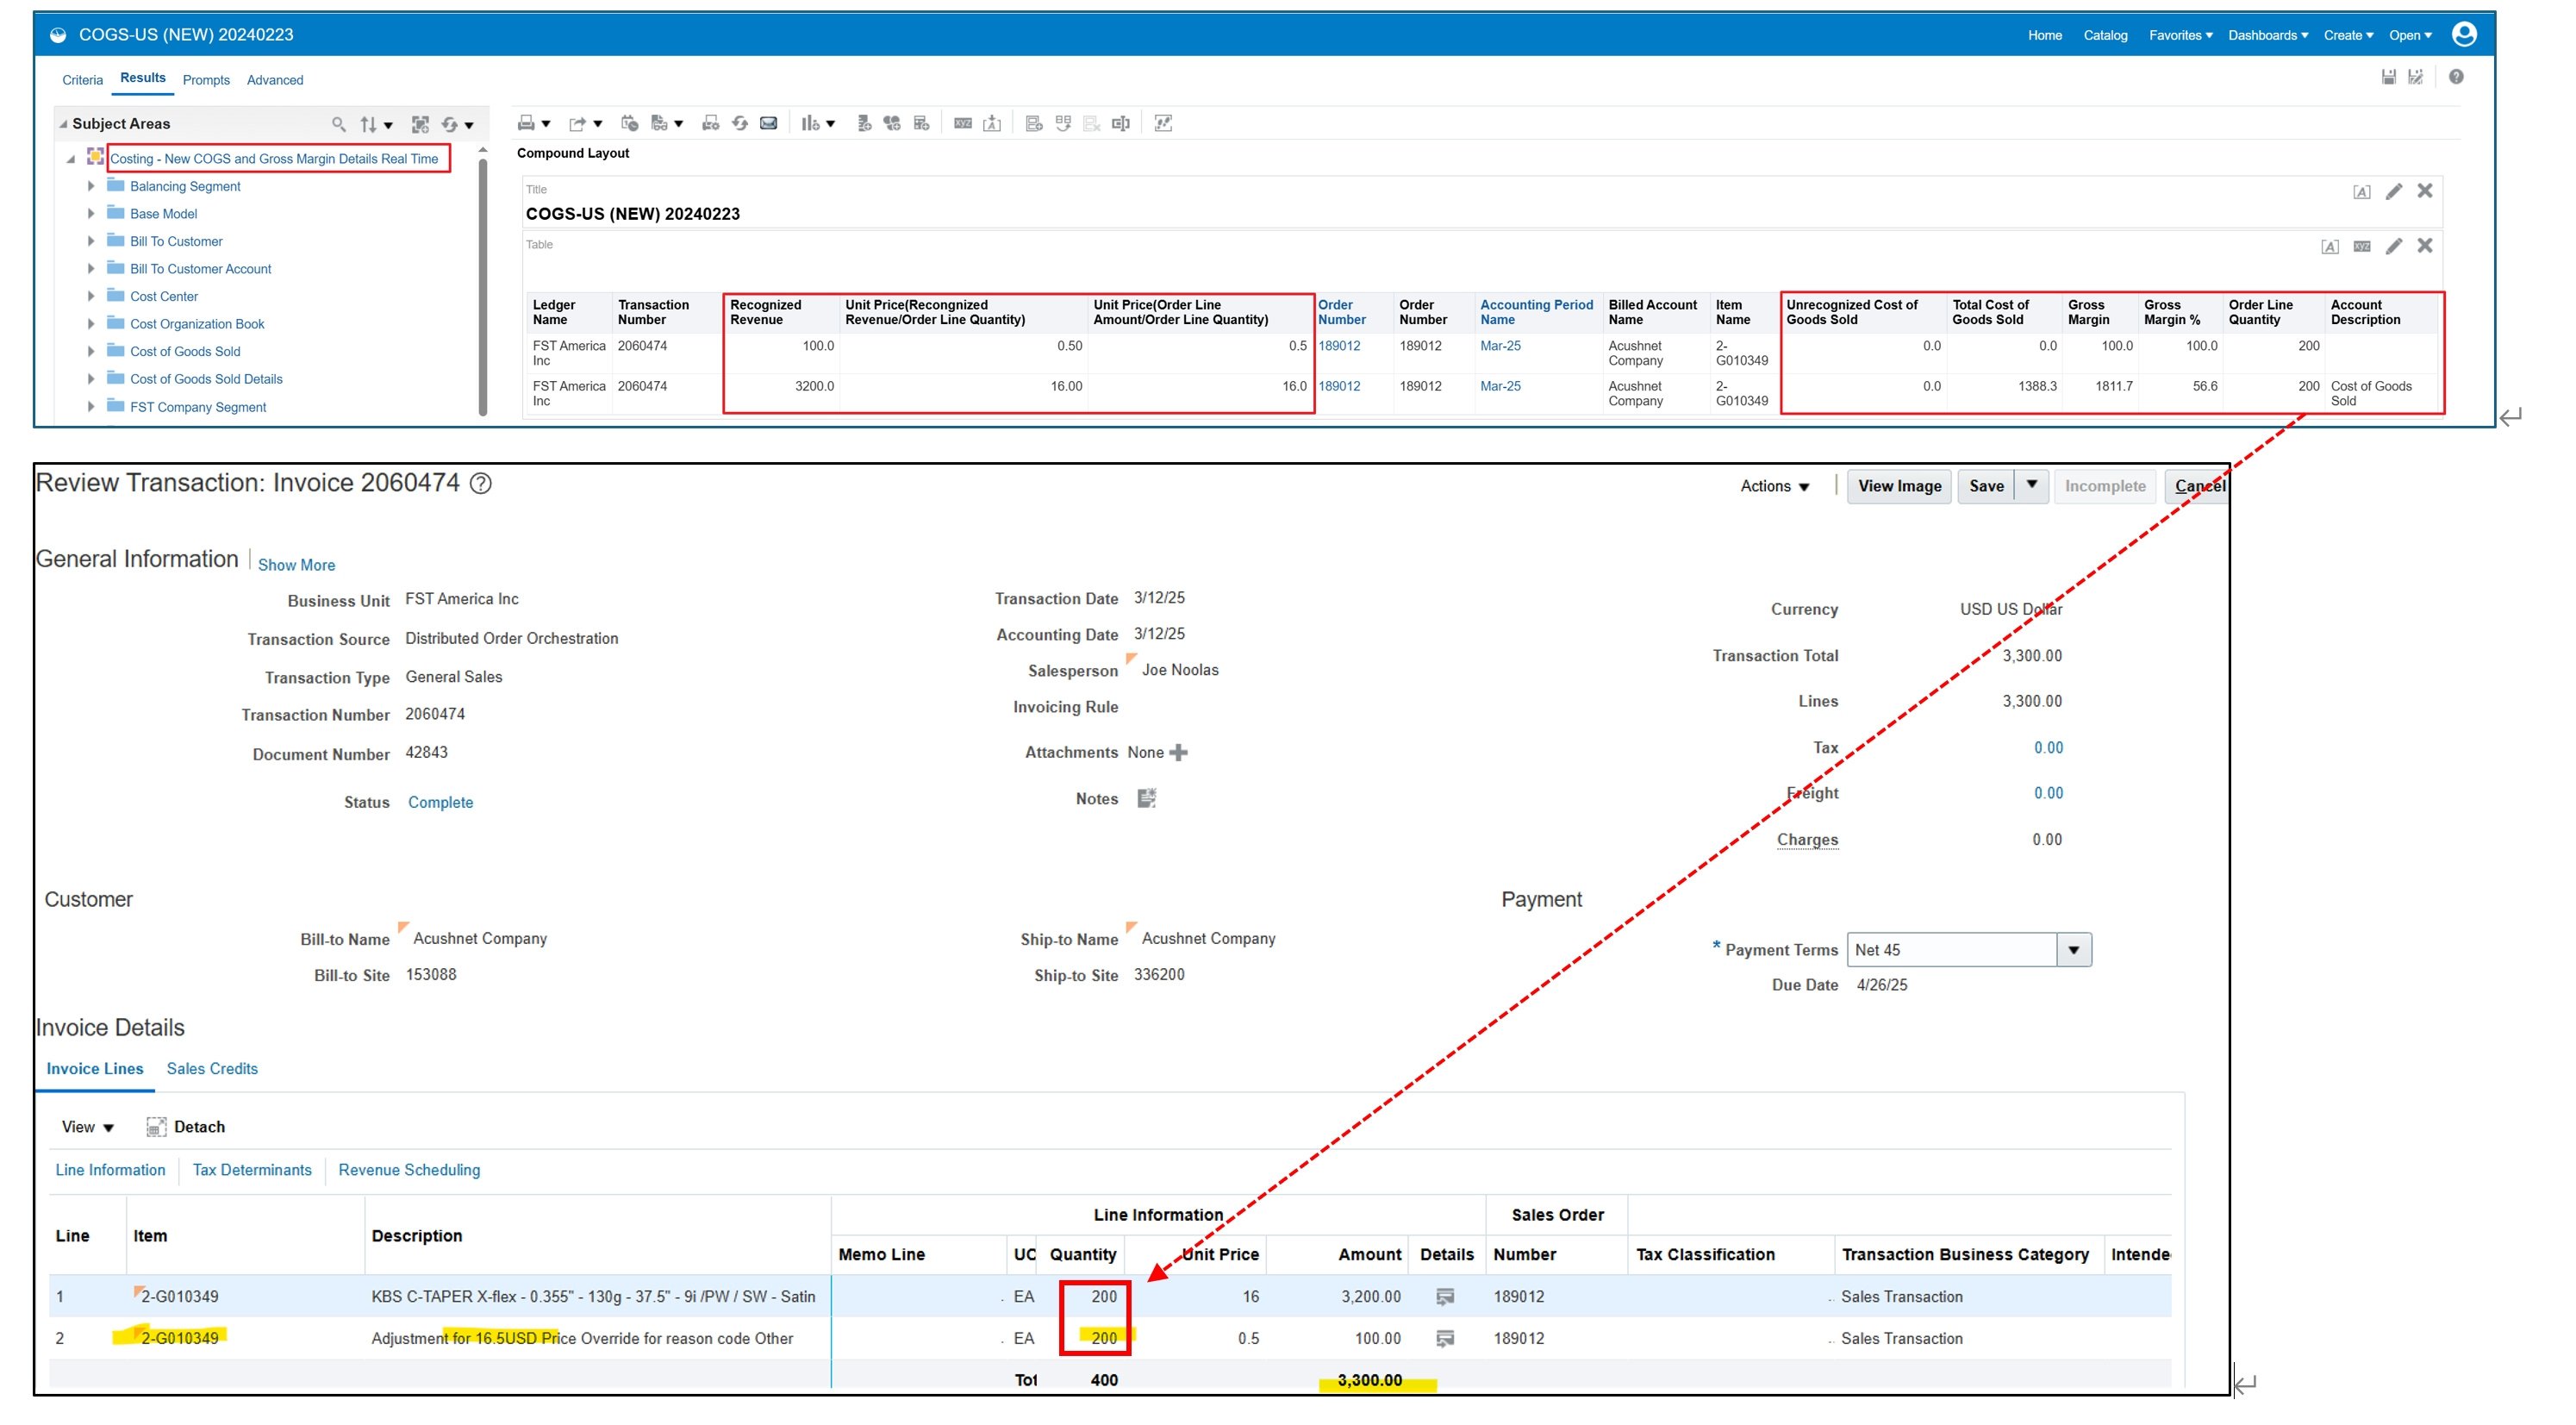
Task: Expand the Cost of Goods Sold Details folder
Action: pyautogui.click(x=90, y=379)
